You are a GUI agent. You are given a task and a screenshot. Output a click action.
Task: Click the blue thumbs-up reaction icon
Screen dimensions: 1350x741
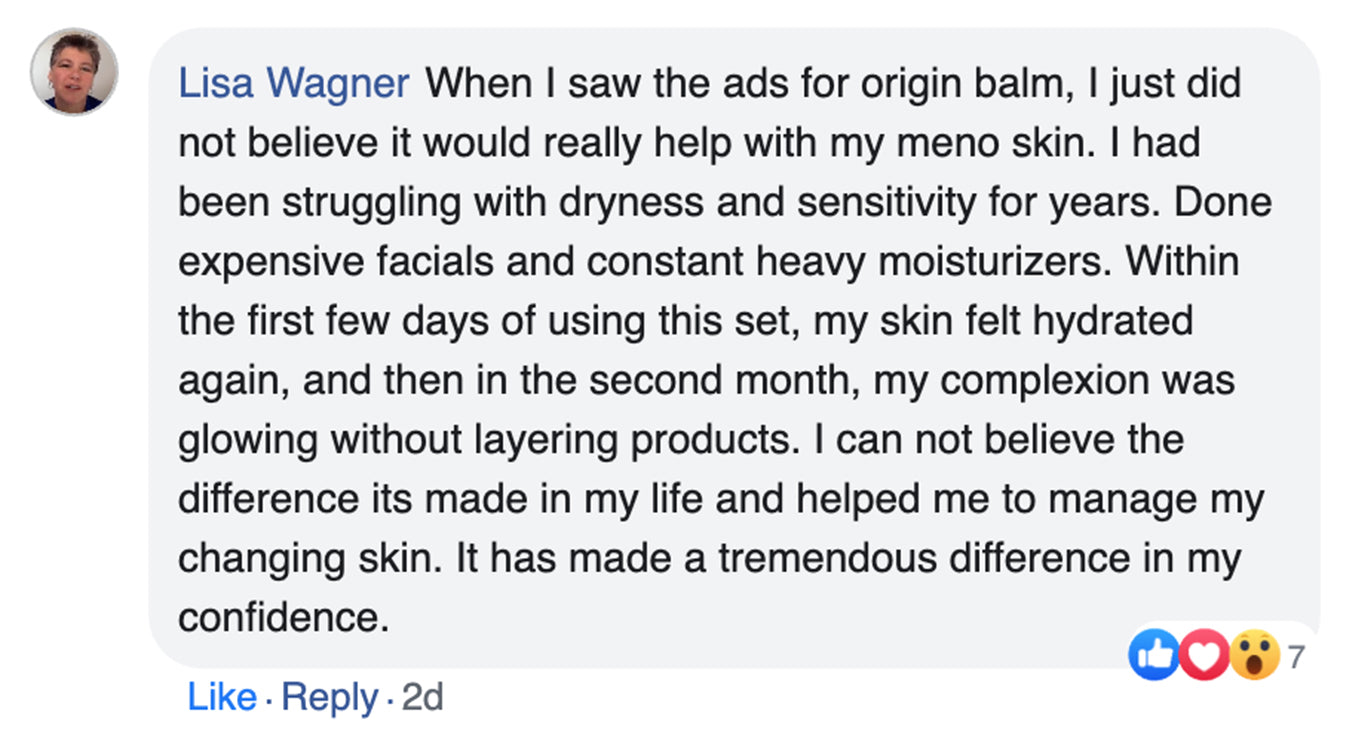tap(1153, 656)
